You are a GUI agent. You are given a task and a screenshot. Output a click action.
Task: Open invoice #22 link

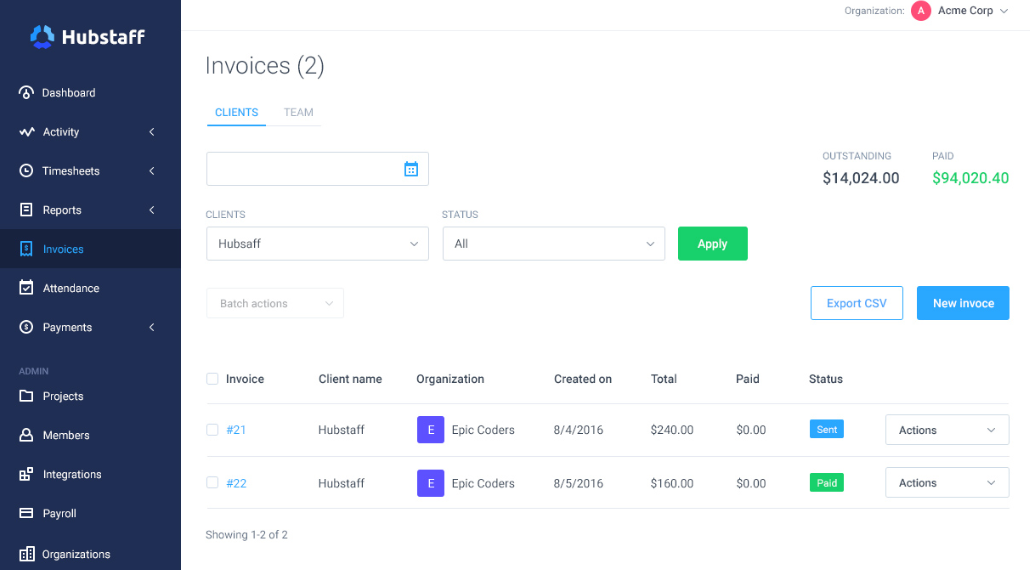coord(236,483)
